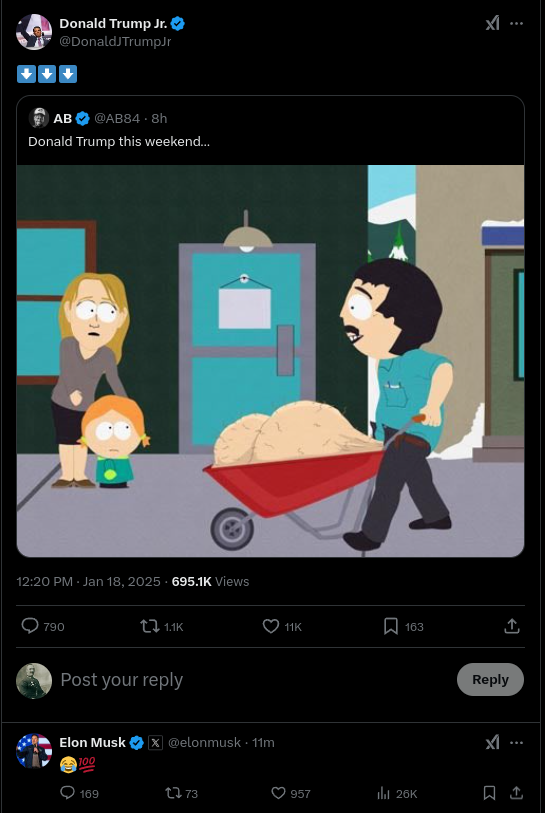The image size is (545, 813).
Task: Open more options menu on main post
Action: pyautogui.click(x=516, y=23)
